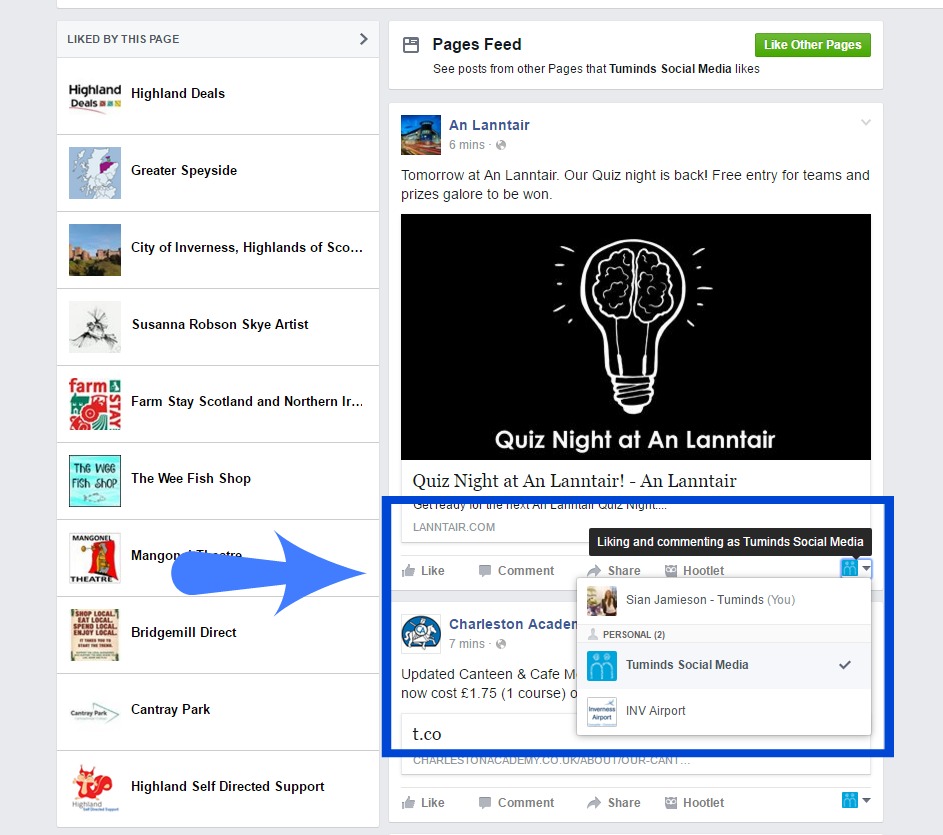Open the Farm Stay Scotland and Northern Ireland page

[247, 402]
